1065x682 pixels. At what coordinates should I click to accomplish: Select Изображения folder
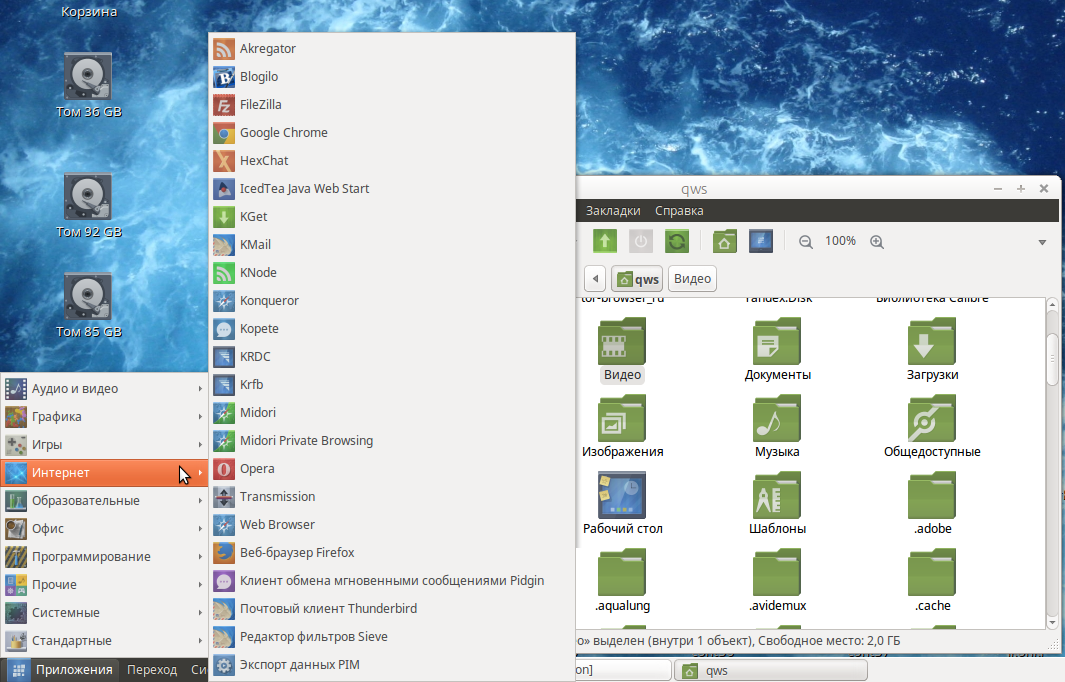622,428
